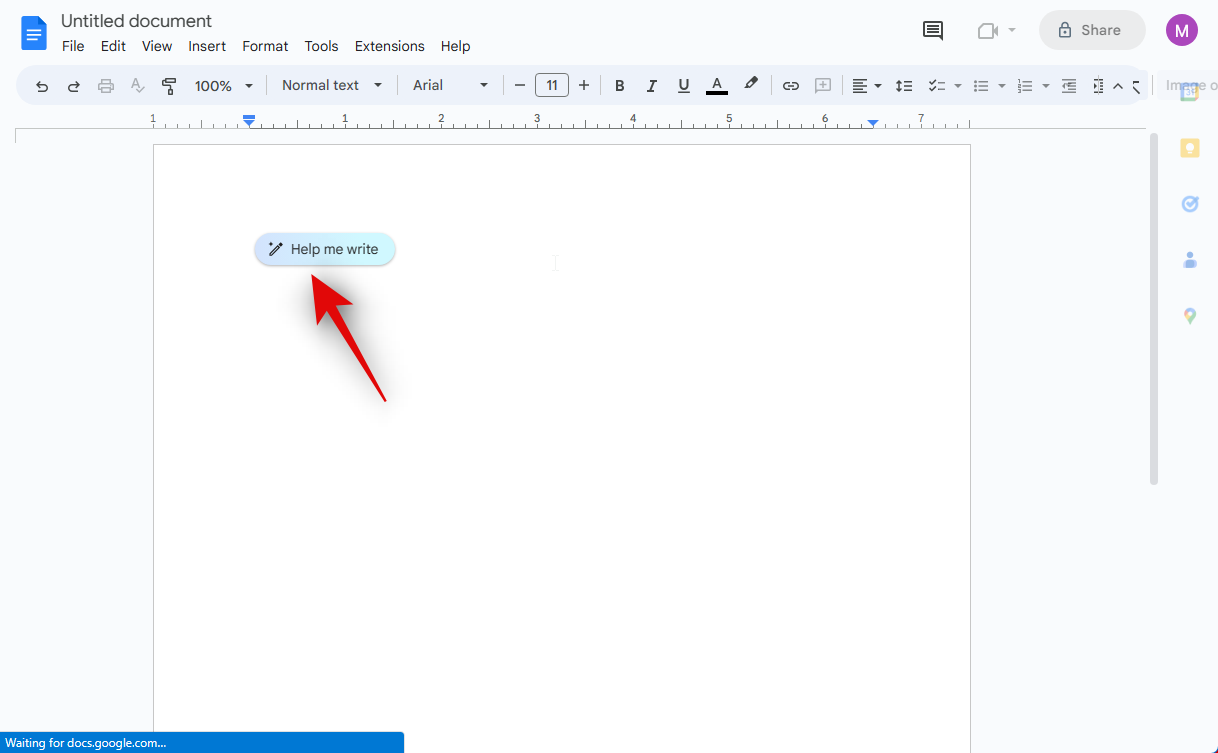The image size is (1218, 753).
Task: Open the Extensions menu
Action: (x=390, y=46)
